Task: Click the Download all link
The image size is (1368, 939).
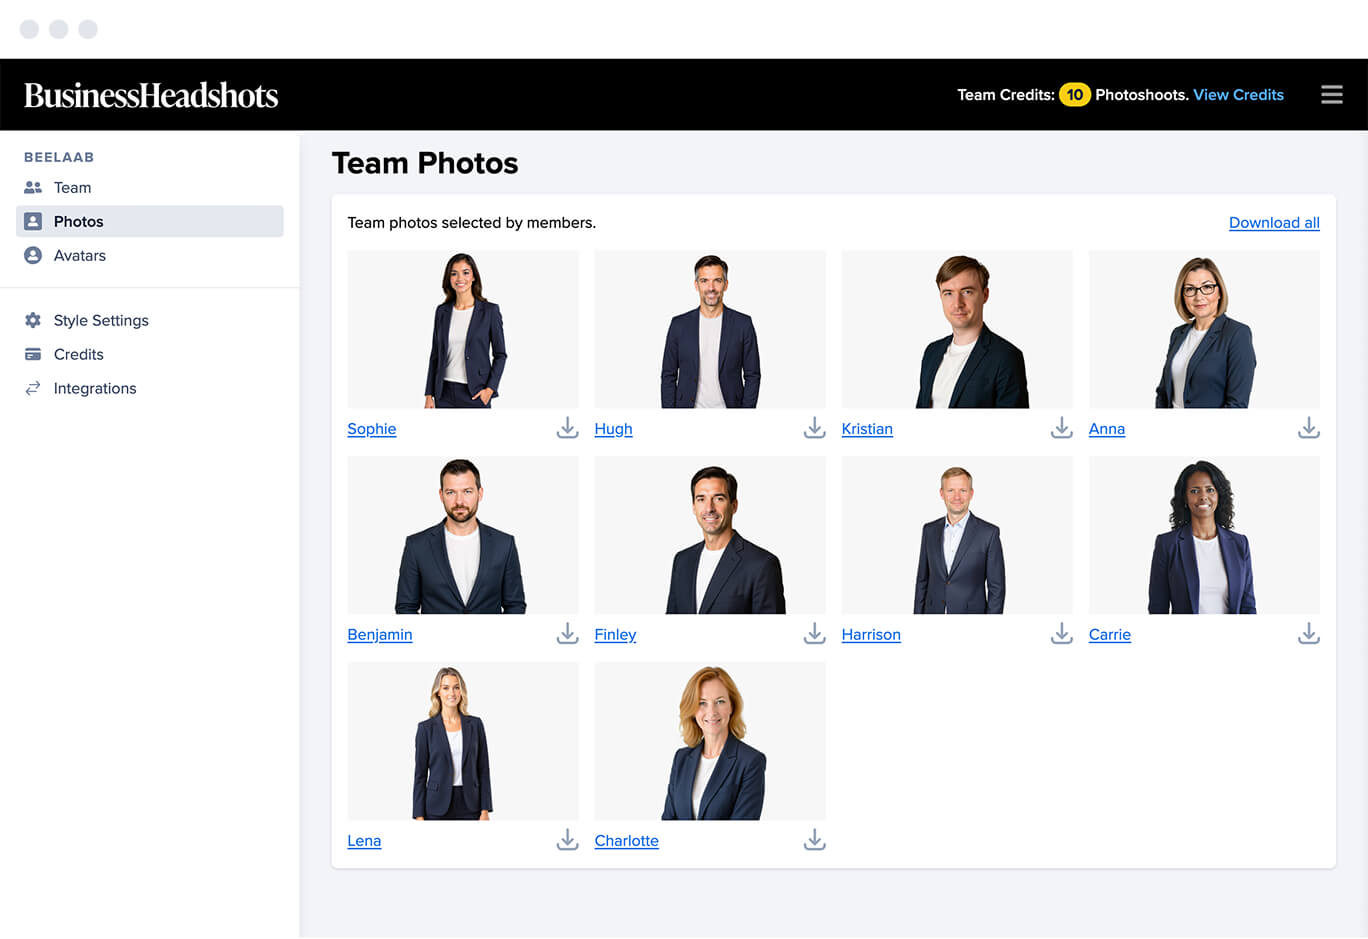Action: pyautogui.click(x=1274, y=222)
